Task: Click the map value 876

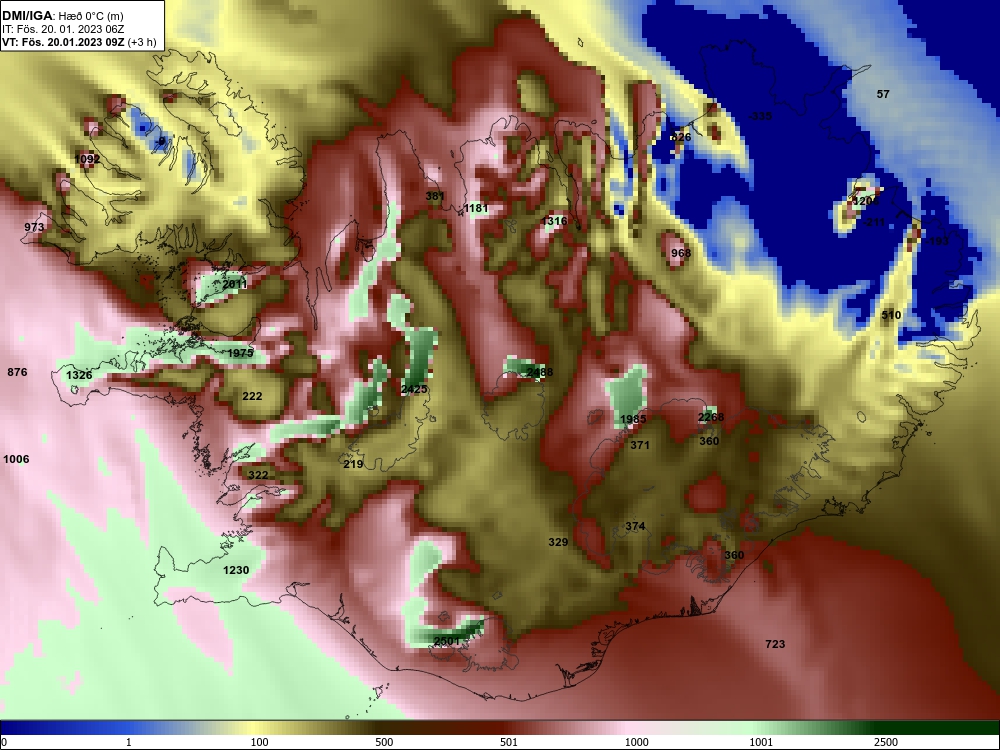Action: point(17,372)
